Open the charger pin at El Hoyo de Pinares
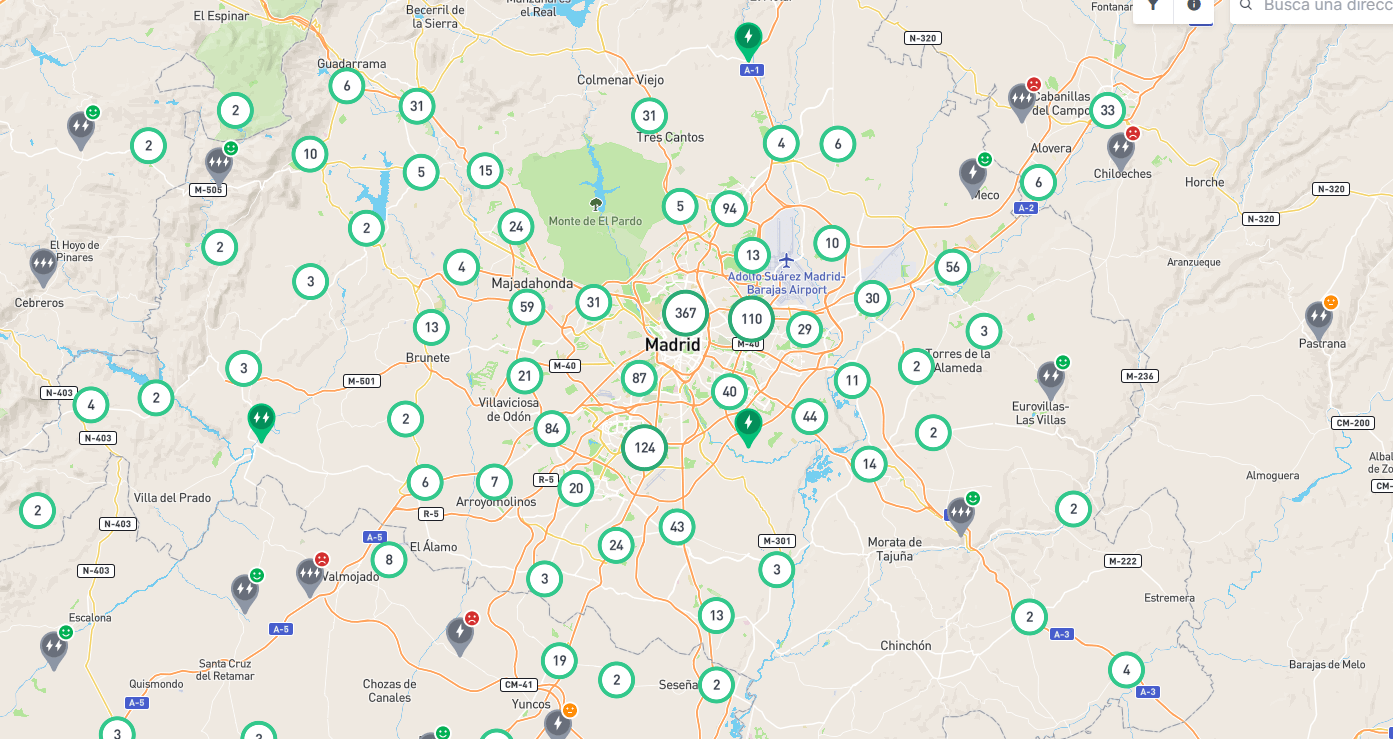1393x739 pixels. pos(43,266)
